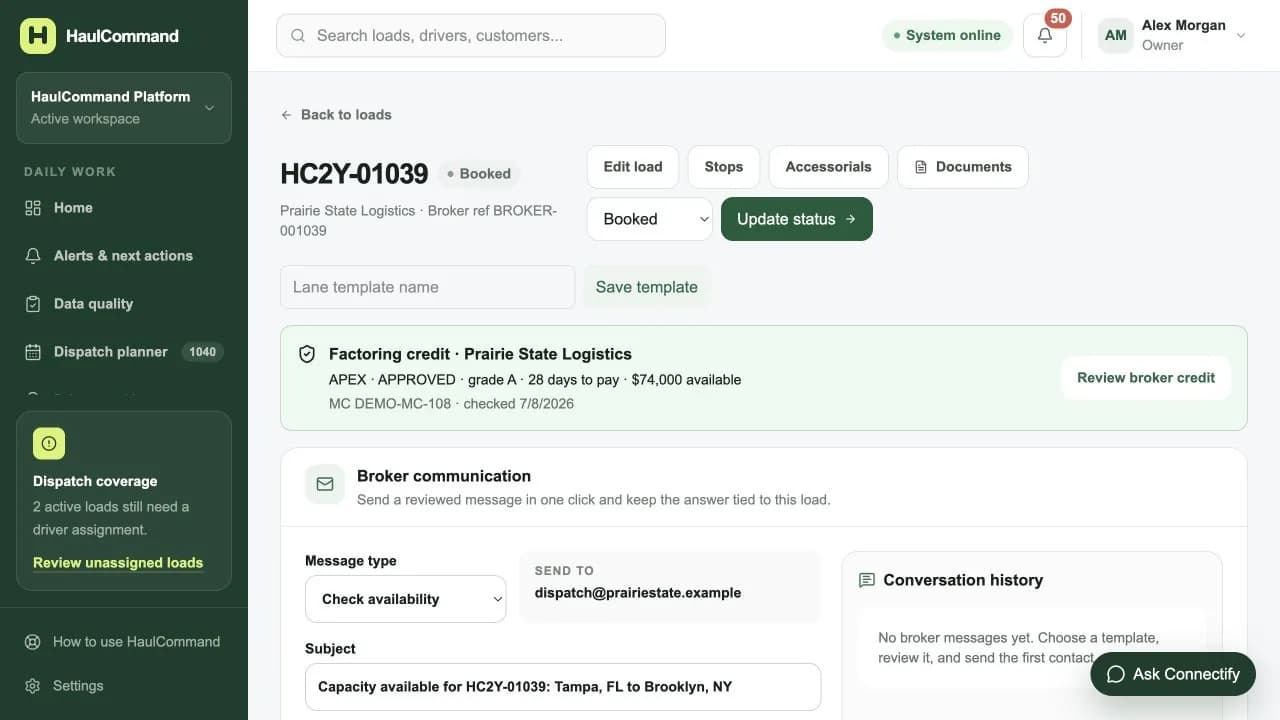Viewport: 1280px width, 720px height.
Task: Open Ask Connectify assistant
Action: point(1173,674)
